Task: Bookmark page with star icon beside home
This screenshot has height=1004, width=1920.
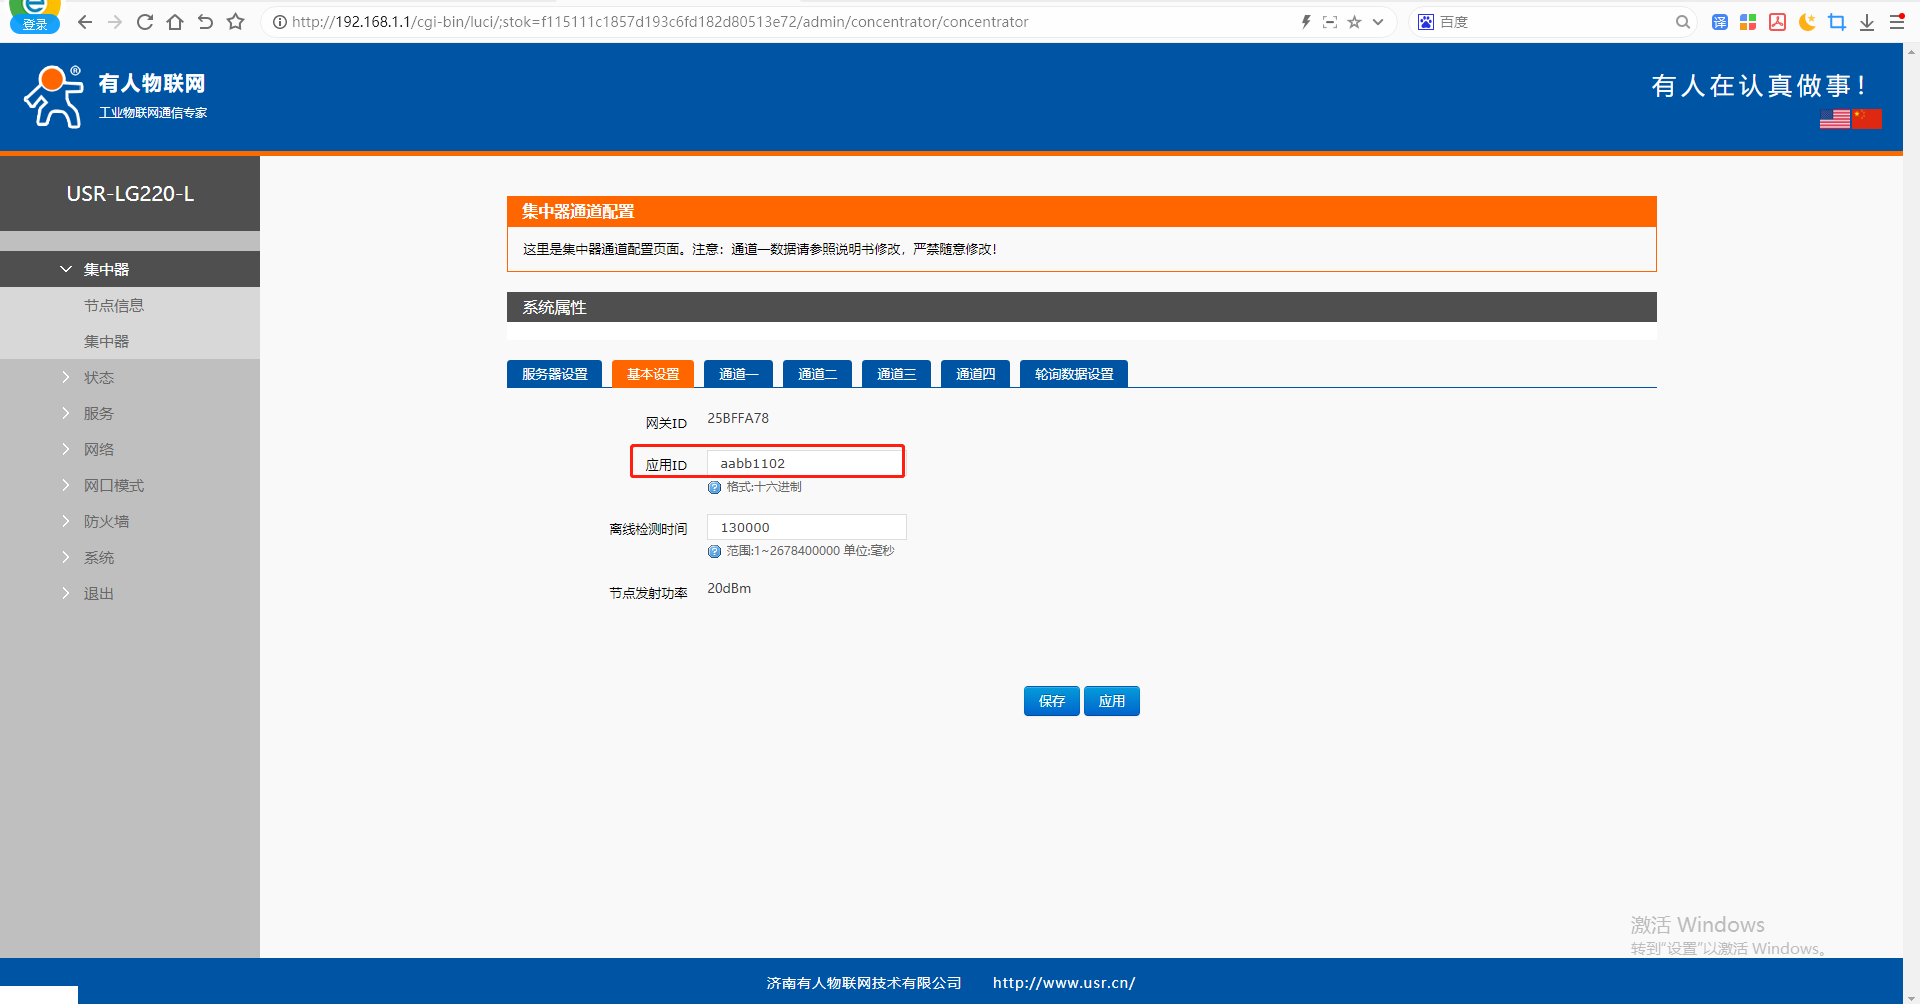Action: [x=235, y=22]
